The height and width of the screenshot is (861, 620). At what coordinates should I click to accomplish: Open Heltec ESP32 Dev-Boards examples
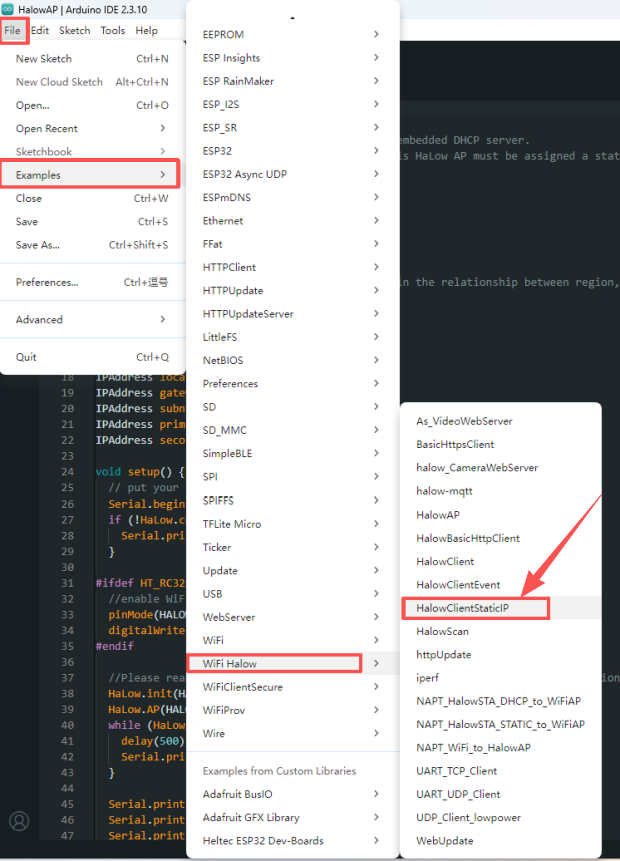[x=292, y=841]
